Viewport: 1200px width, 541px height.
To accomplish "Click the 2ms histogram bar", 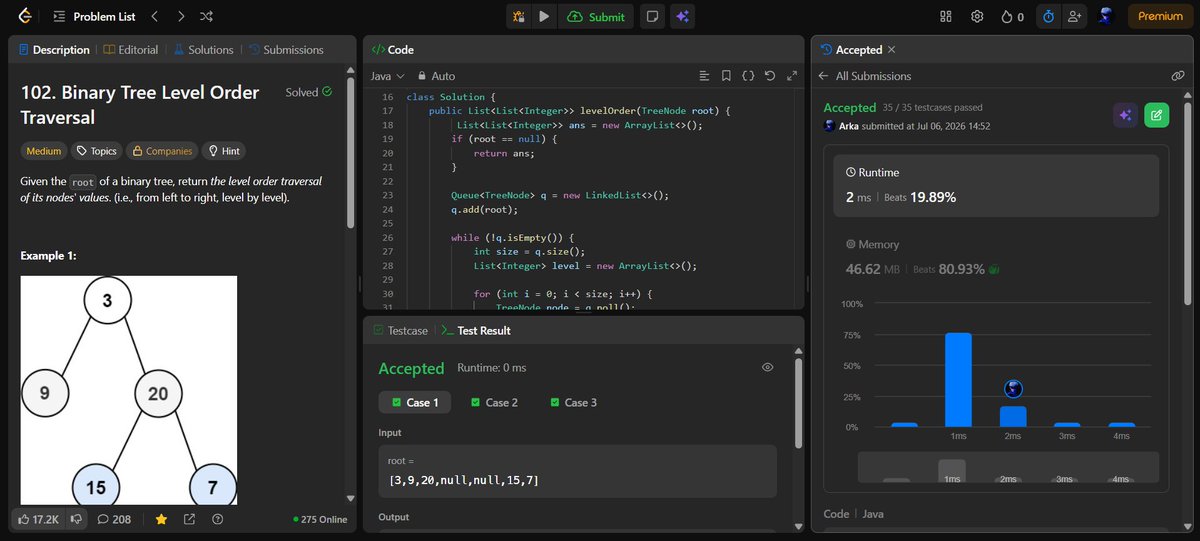I will pos(1013,416).
